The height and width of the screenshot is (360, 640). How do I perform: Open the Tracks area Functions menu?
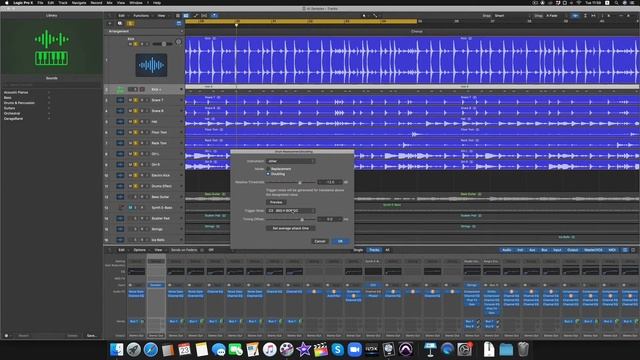(x=141, y=16)
